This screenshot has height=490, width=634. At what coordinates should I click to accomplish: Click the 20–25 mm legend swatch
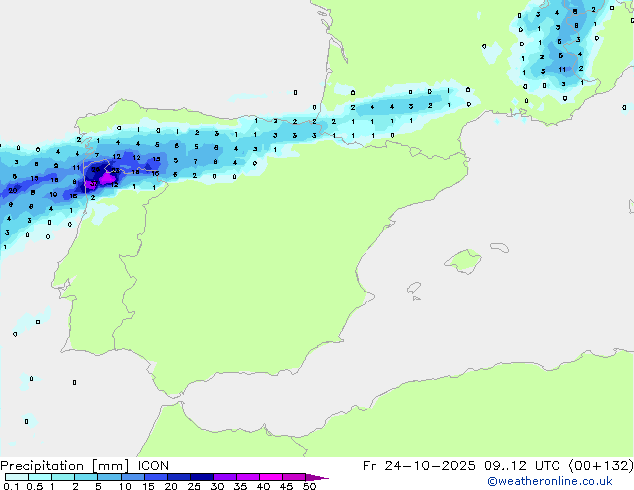point(179,477)
